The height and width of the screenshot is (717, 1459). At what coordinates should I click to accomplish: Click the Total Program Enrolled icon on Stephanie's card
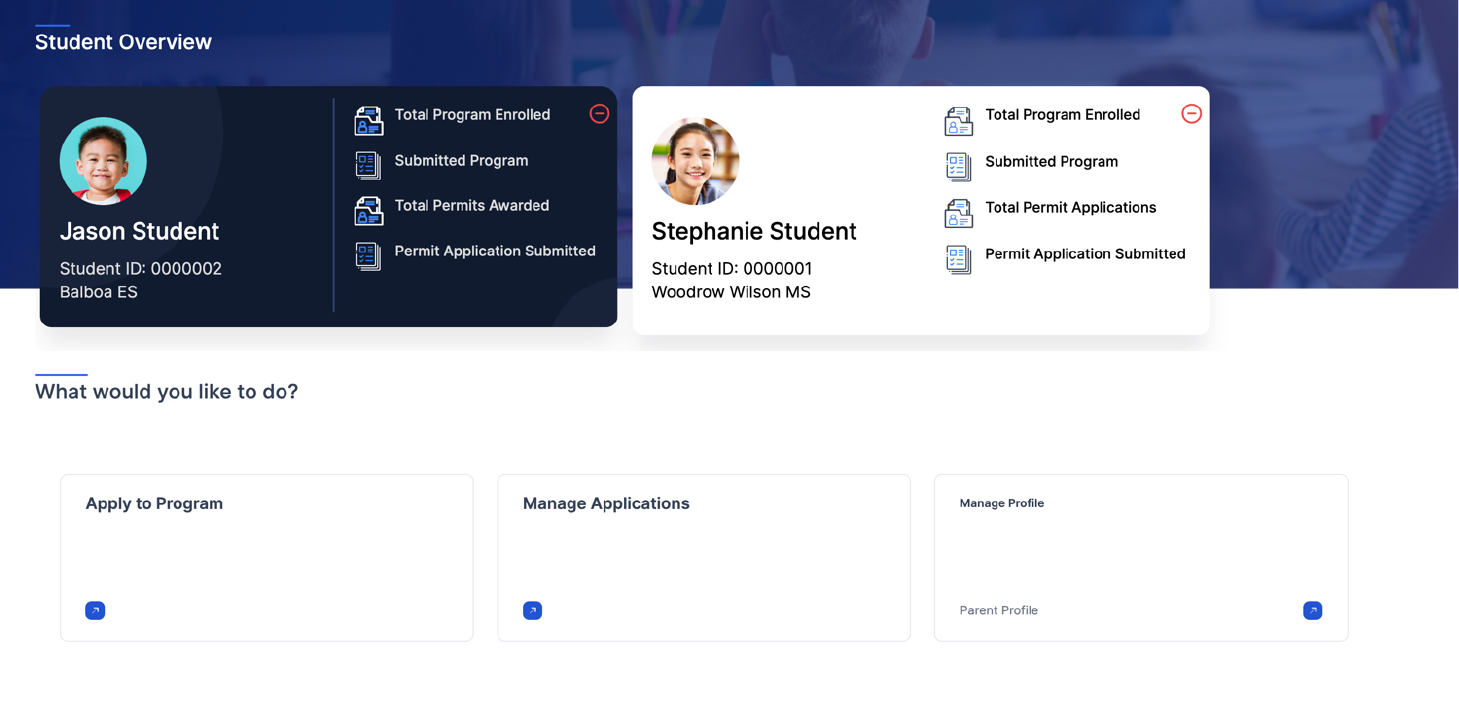coord(958,120)
